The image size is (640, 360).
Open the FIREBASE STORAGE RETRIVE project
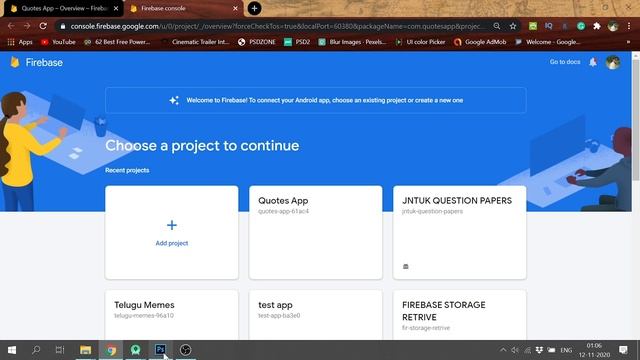pyautogui.click(x=460, y=315)
